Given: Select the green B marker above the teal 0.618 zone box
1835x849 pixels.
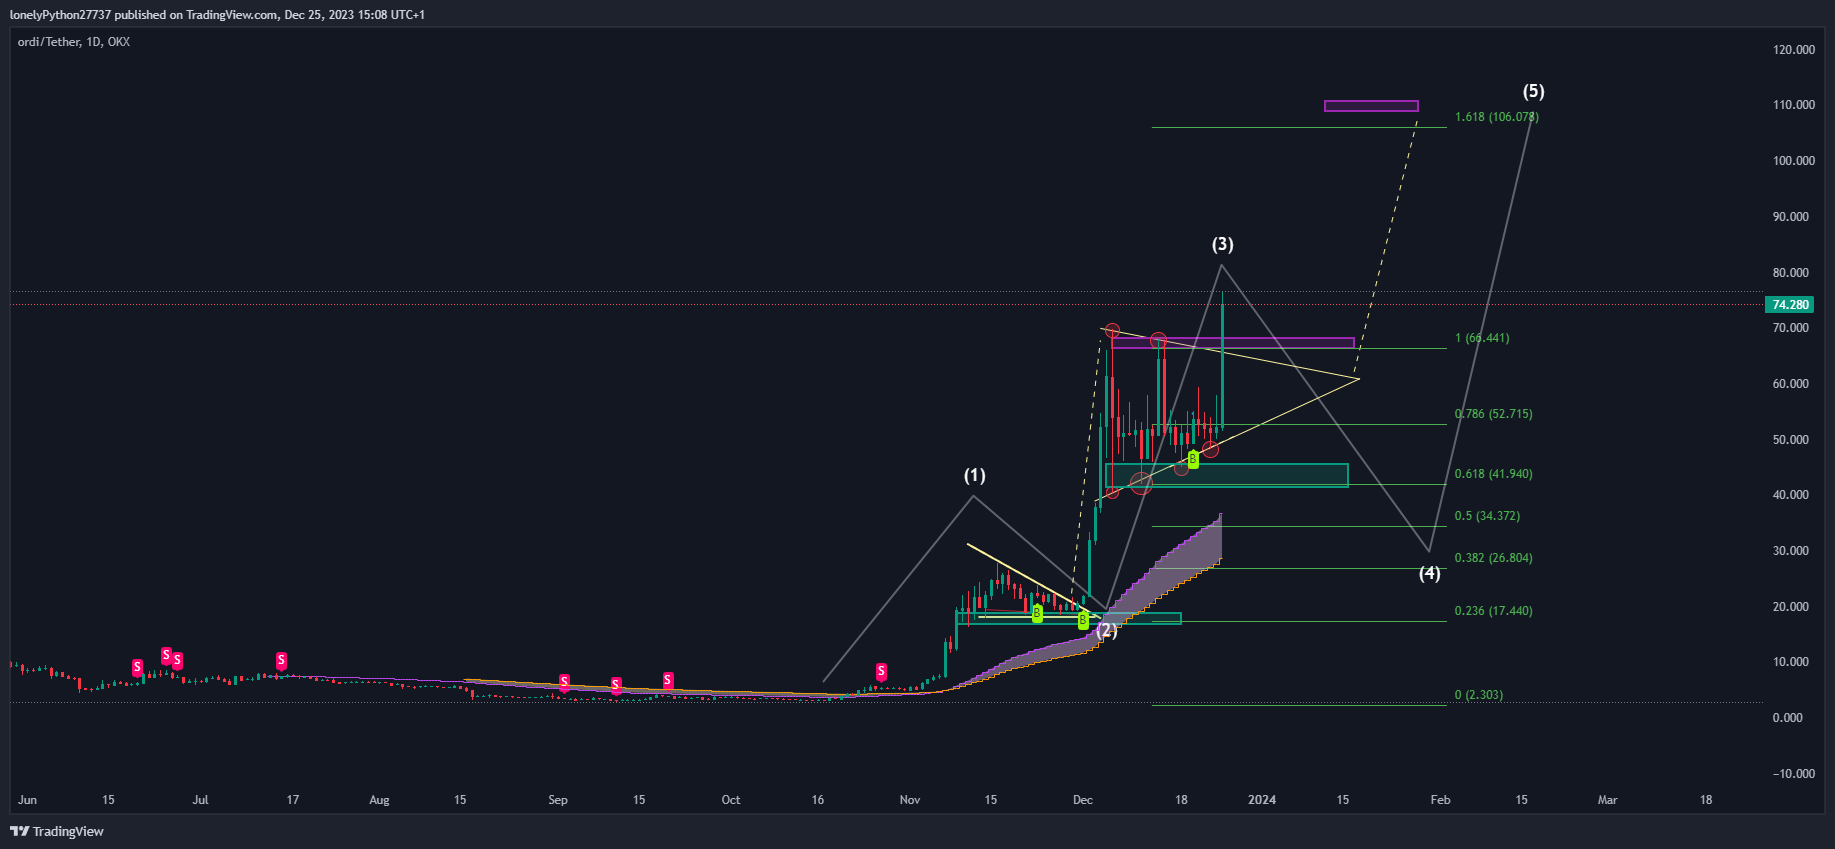Looking at the screenshot, I should coord(1193,459).
